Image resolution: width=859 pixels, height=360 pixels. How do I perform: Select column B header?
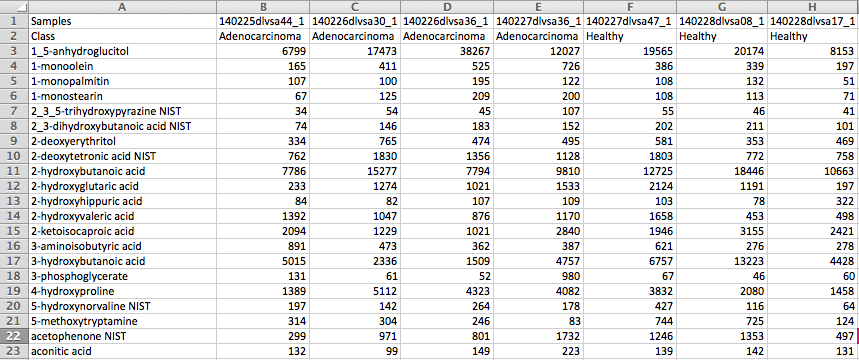(x=263, y=7)
